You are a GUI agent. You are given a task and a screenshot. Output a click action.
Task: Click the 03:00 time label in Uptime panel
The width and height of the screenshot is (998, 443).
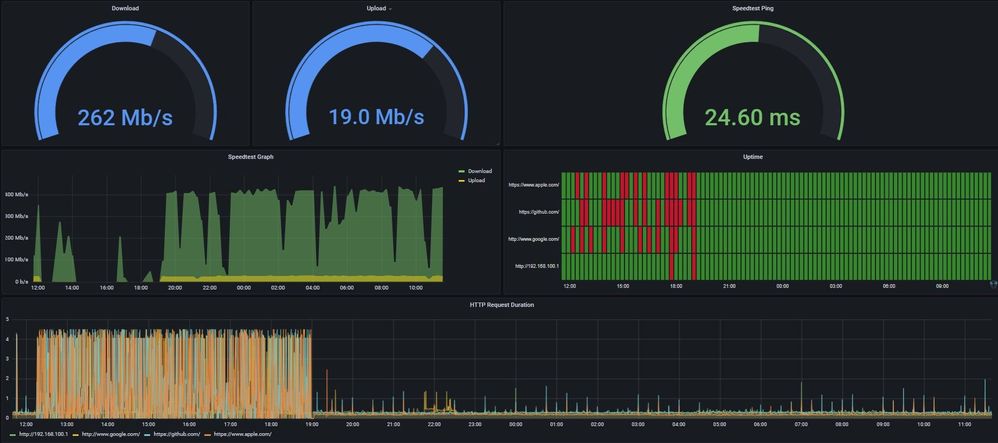click(x=836, y=286)
